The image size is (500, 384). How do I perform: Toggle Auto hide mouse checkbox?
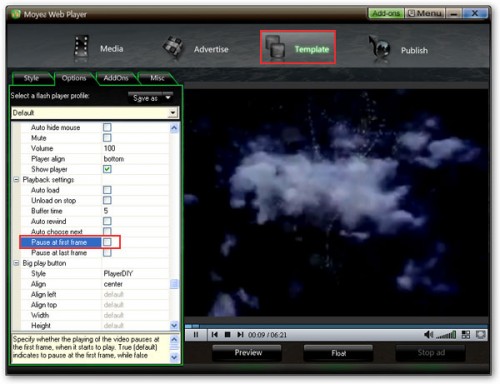coord(107,127)
